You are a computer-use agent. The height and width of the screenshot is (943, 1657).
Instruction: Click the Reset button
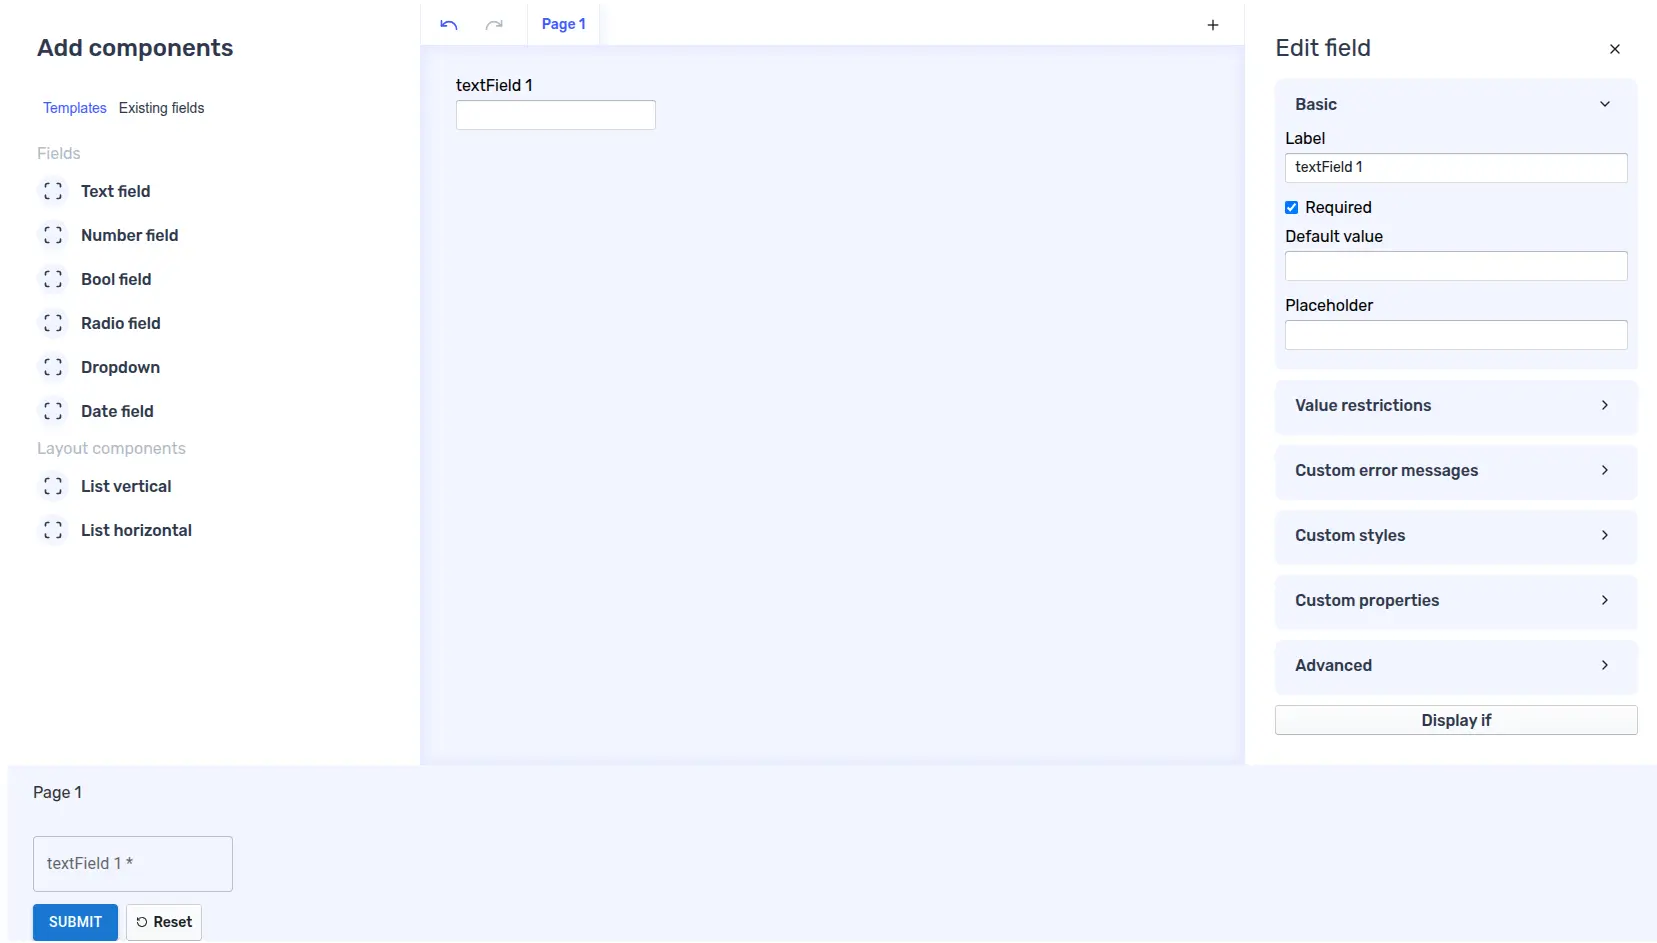[164, 922]
